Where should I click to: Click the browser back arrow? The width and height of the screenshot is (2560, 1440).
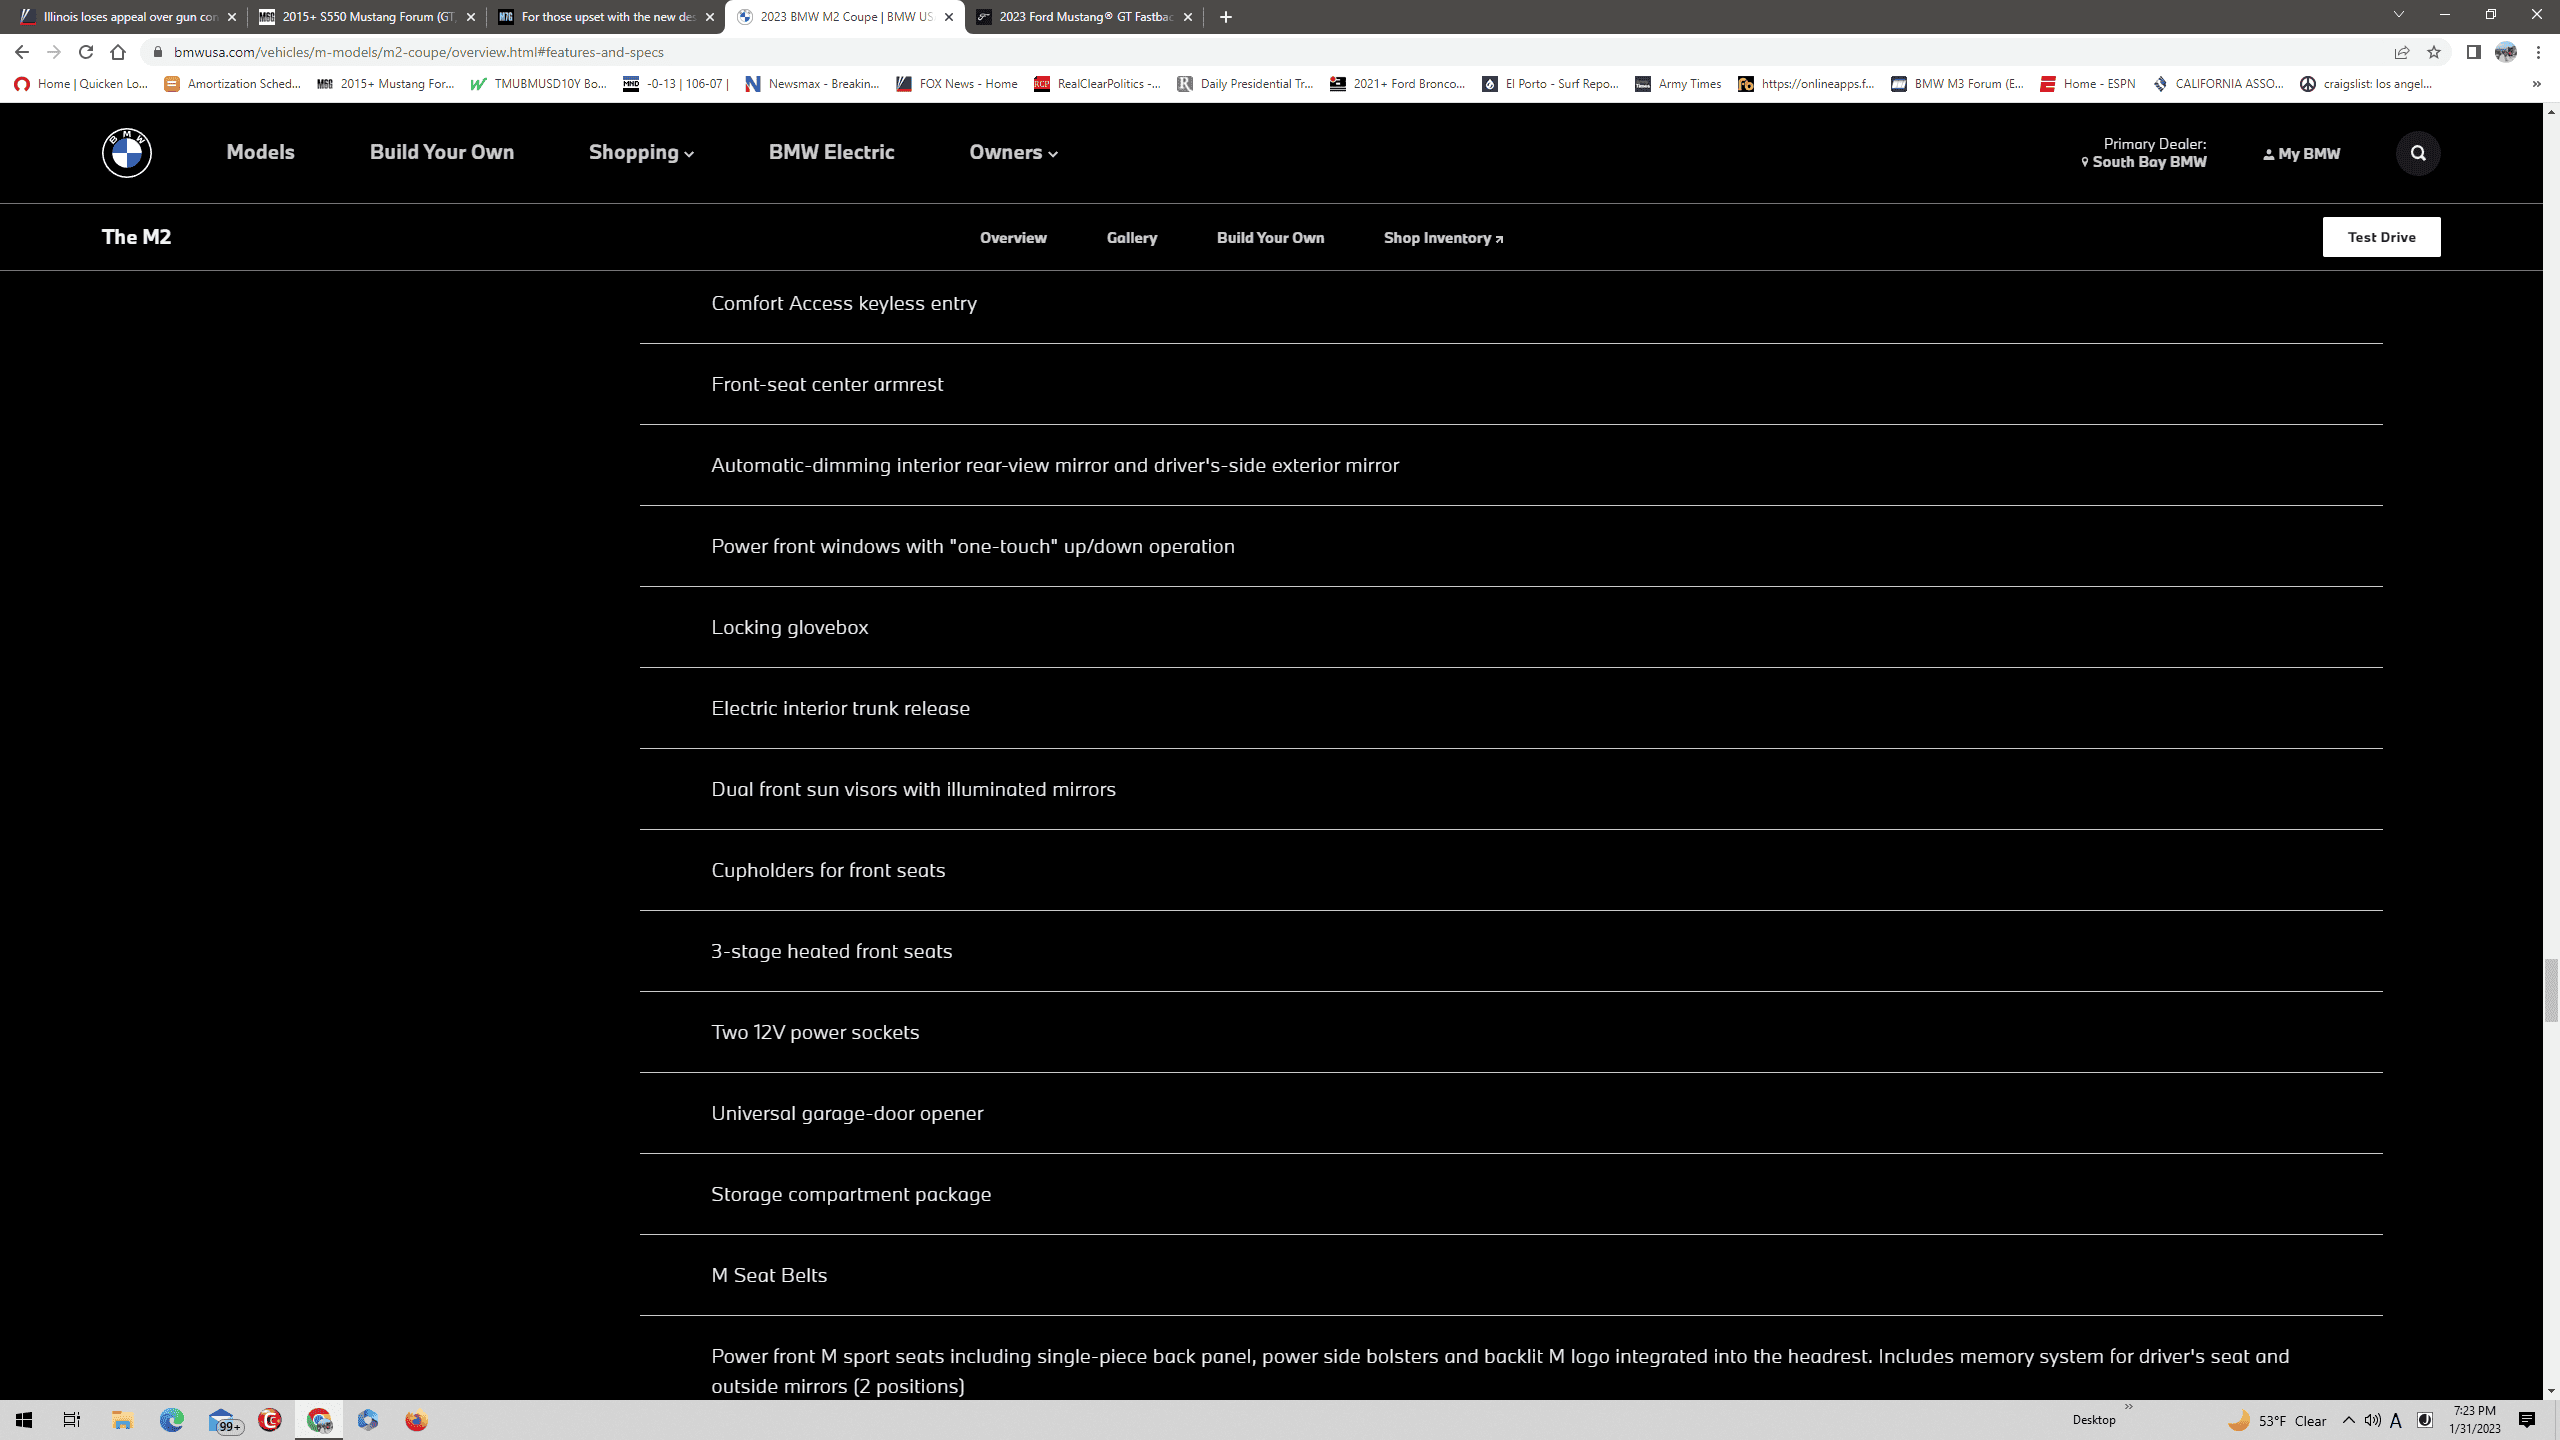[22, 52]
